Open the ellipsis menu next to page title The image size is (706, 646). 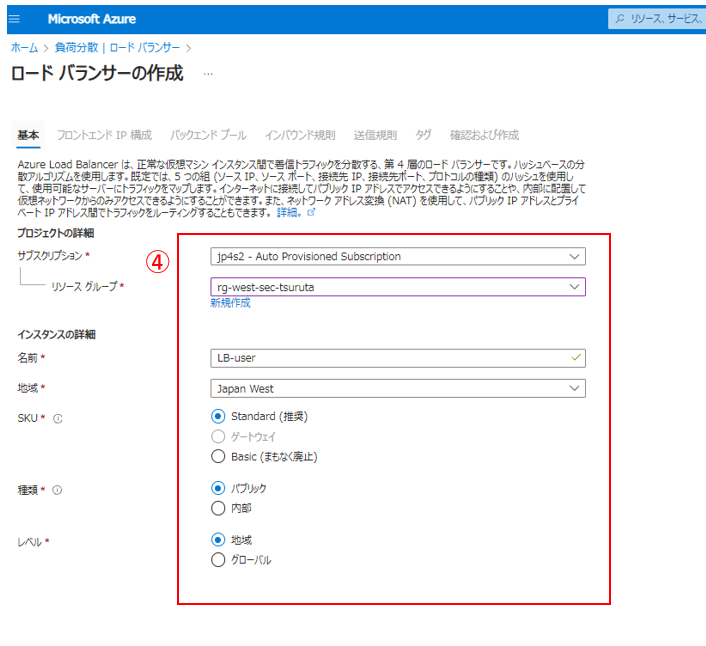pyautogui.click(x=208, y=74)
